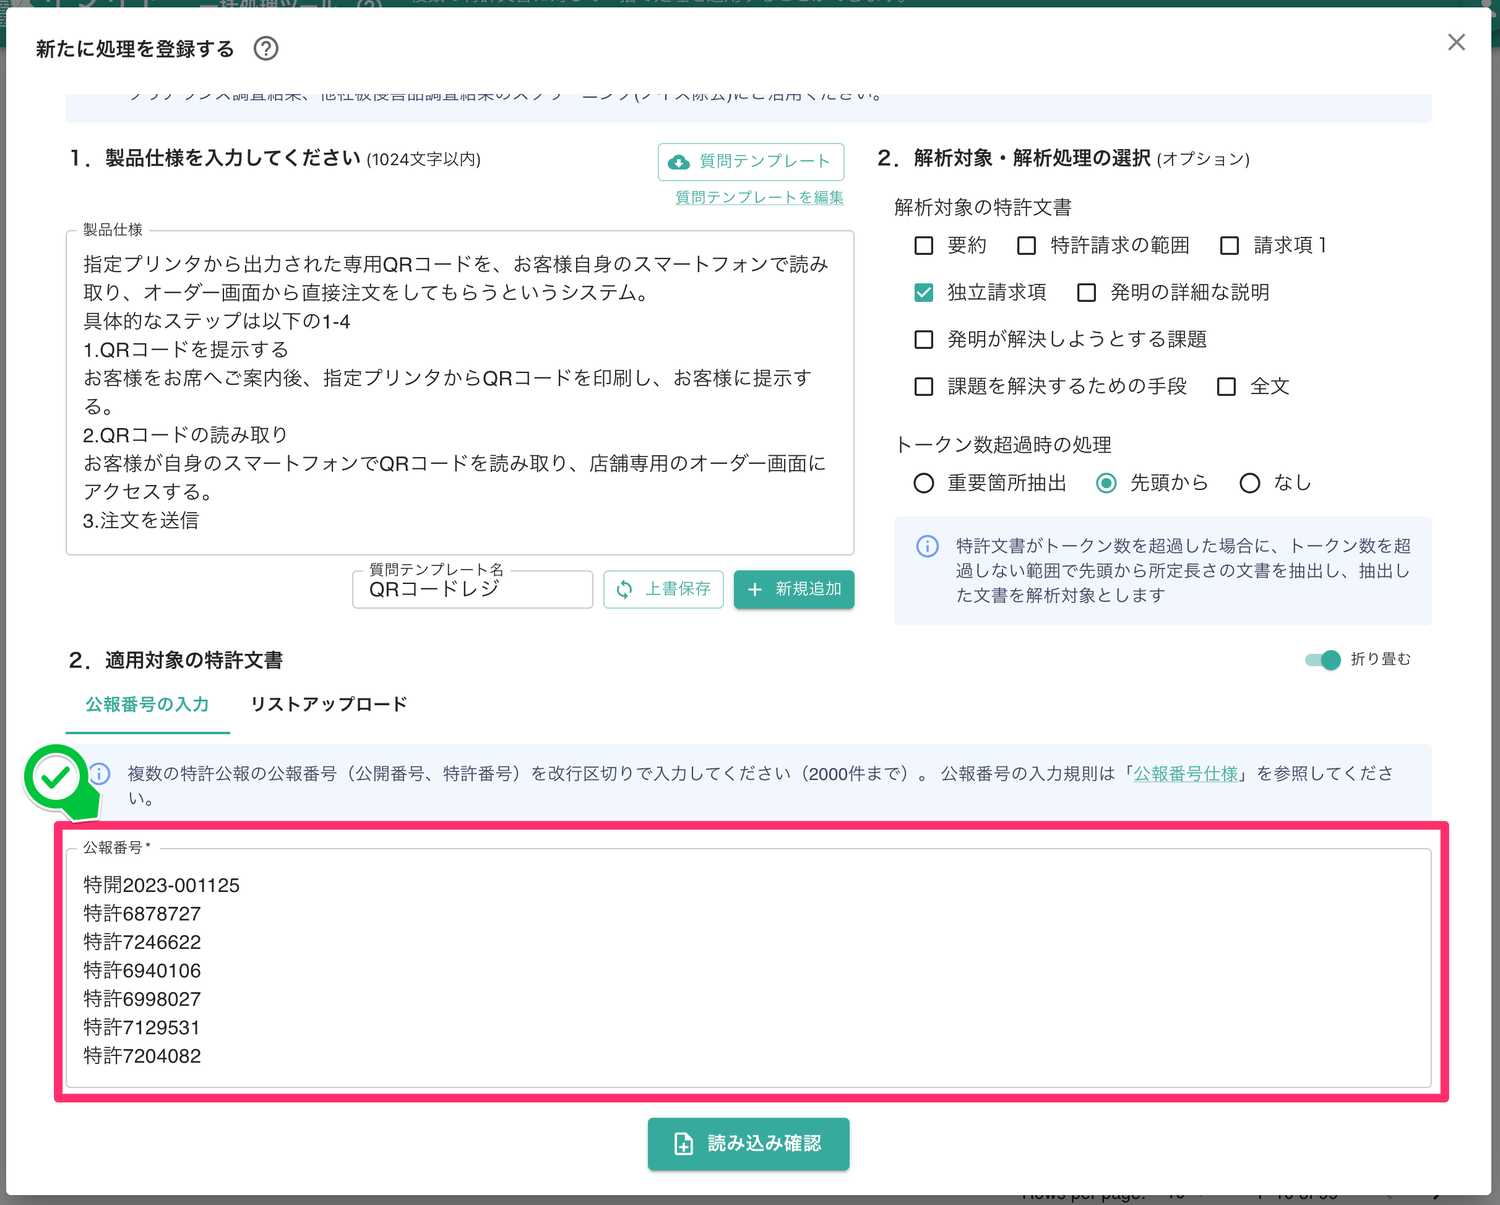The image size is (1500, 1205).
Task: Click the 上書保存 button
Action: click(663, 589)
